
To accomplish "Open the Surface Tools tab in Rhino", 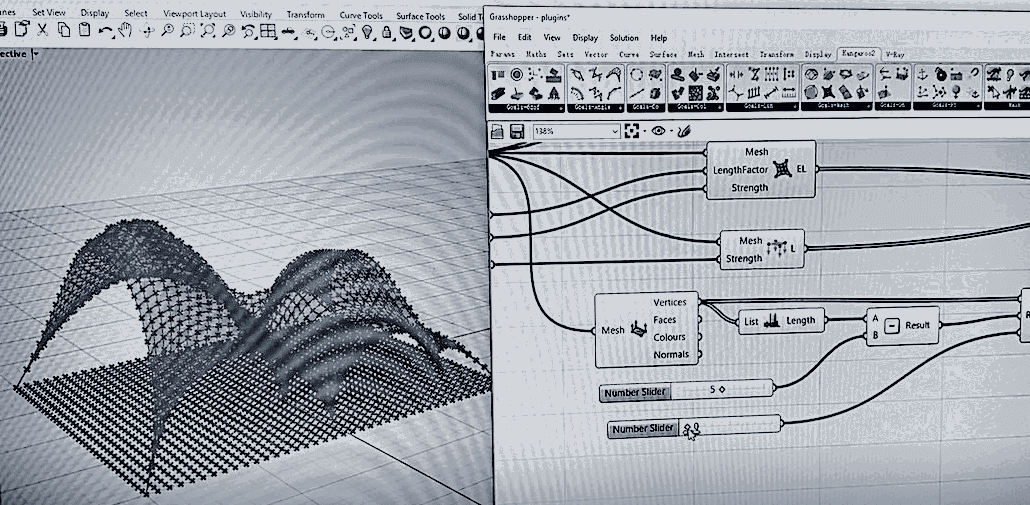I will coord(420,15).
